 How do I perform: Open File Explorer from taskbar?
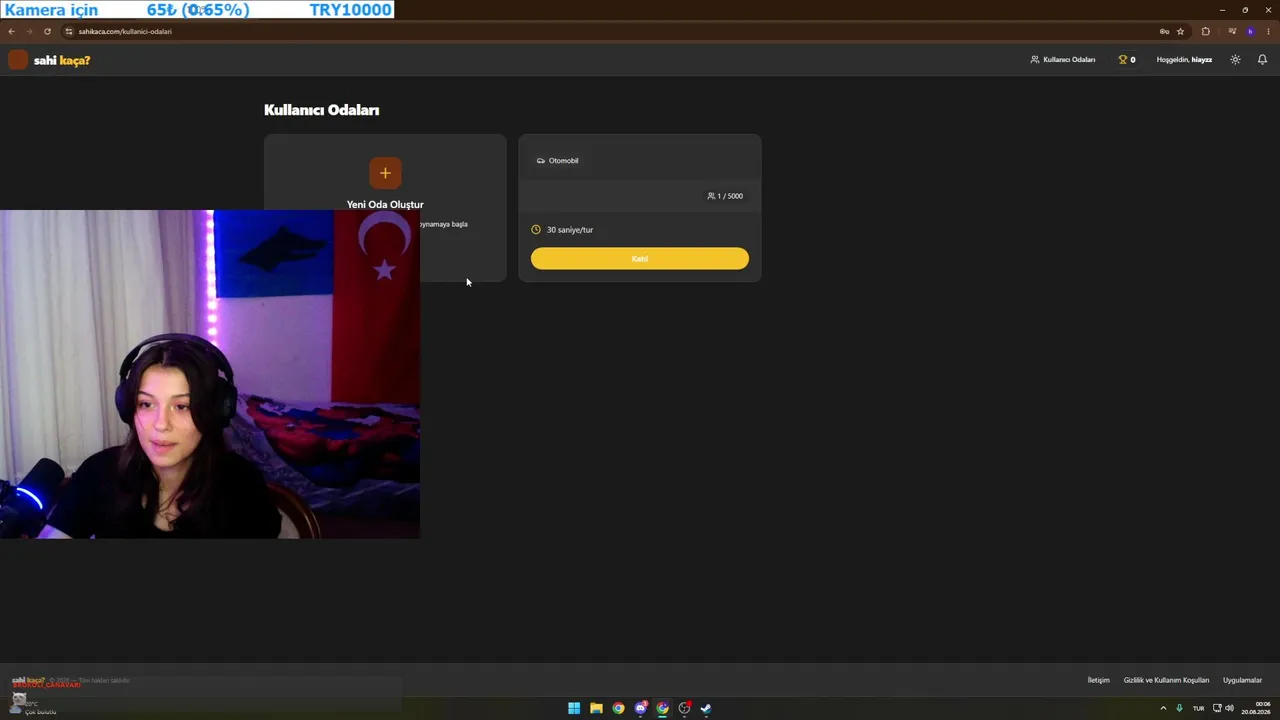point(596,708)
